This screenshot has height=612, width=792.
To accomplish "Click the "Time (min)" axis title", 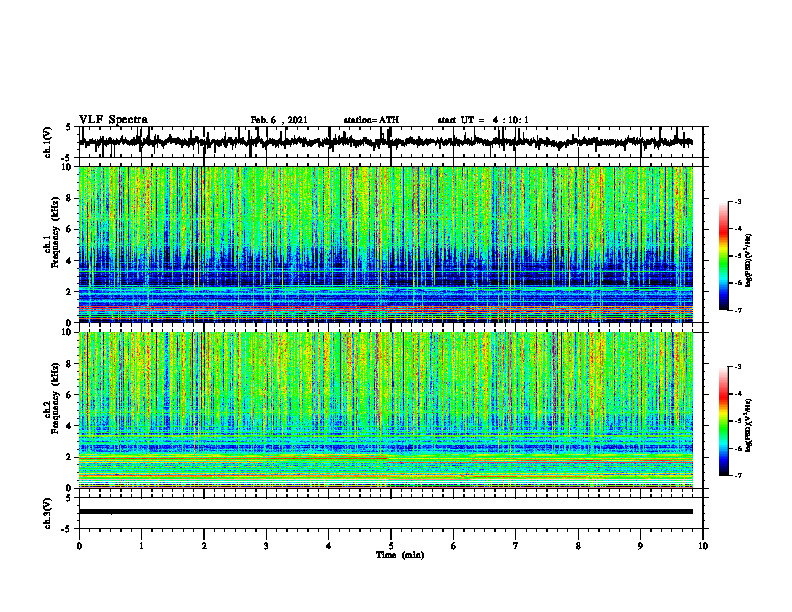I will 400,555.
